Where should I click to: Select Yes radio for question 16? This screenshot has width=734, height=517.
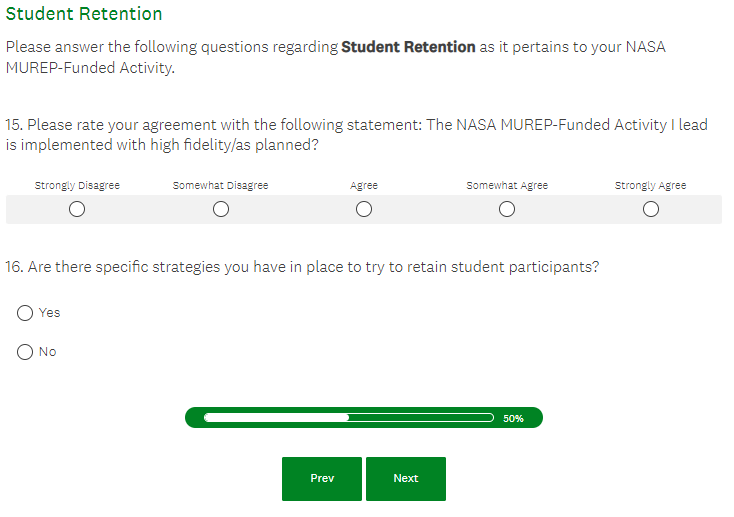pos(26,313)
